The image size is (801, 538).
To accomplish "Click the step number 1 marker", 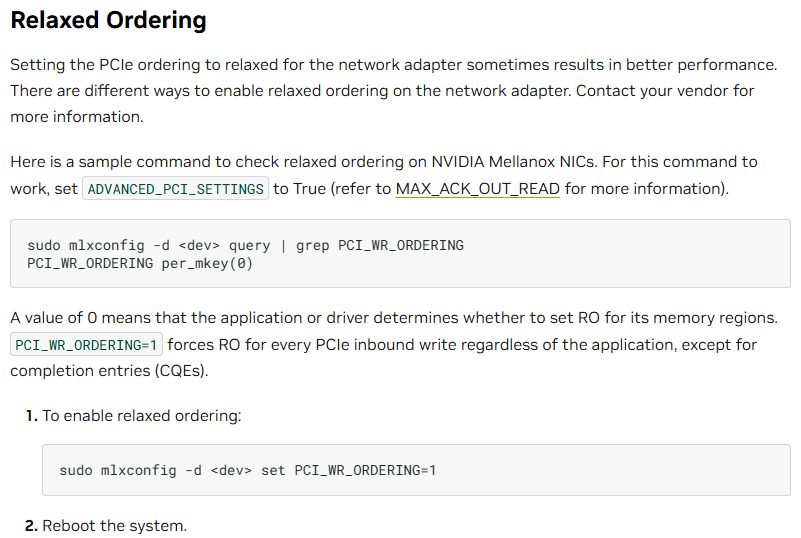I will [x=32, y=415].
